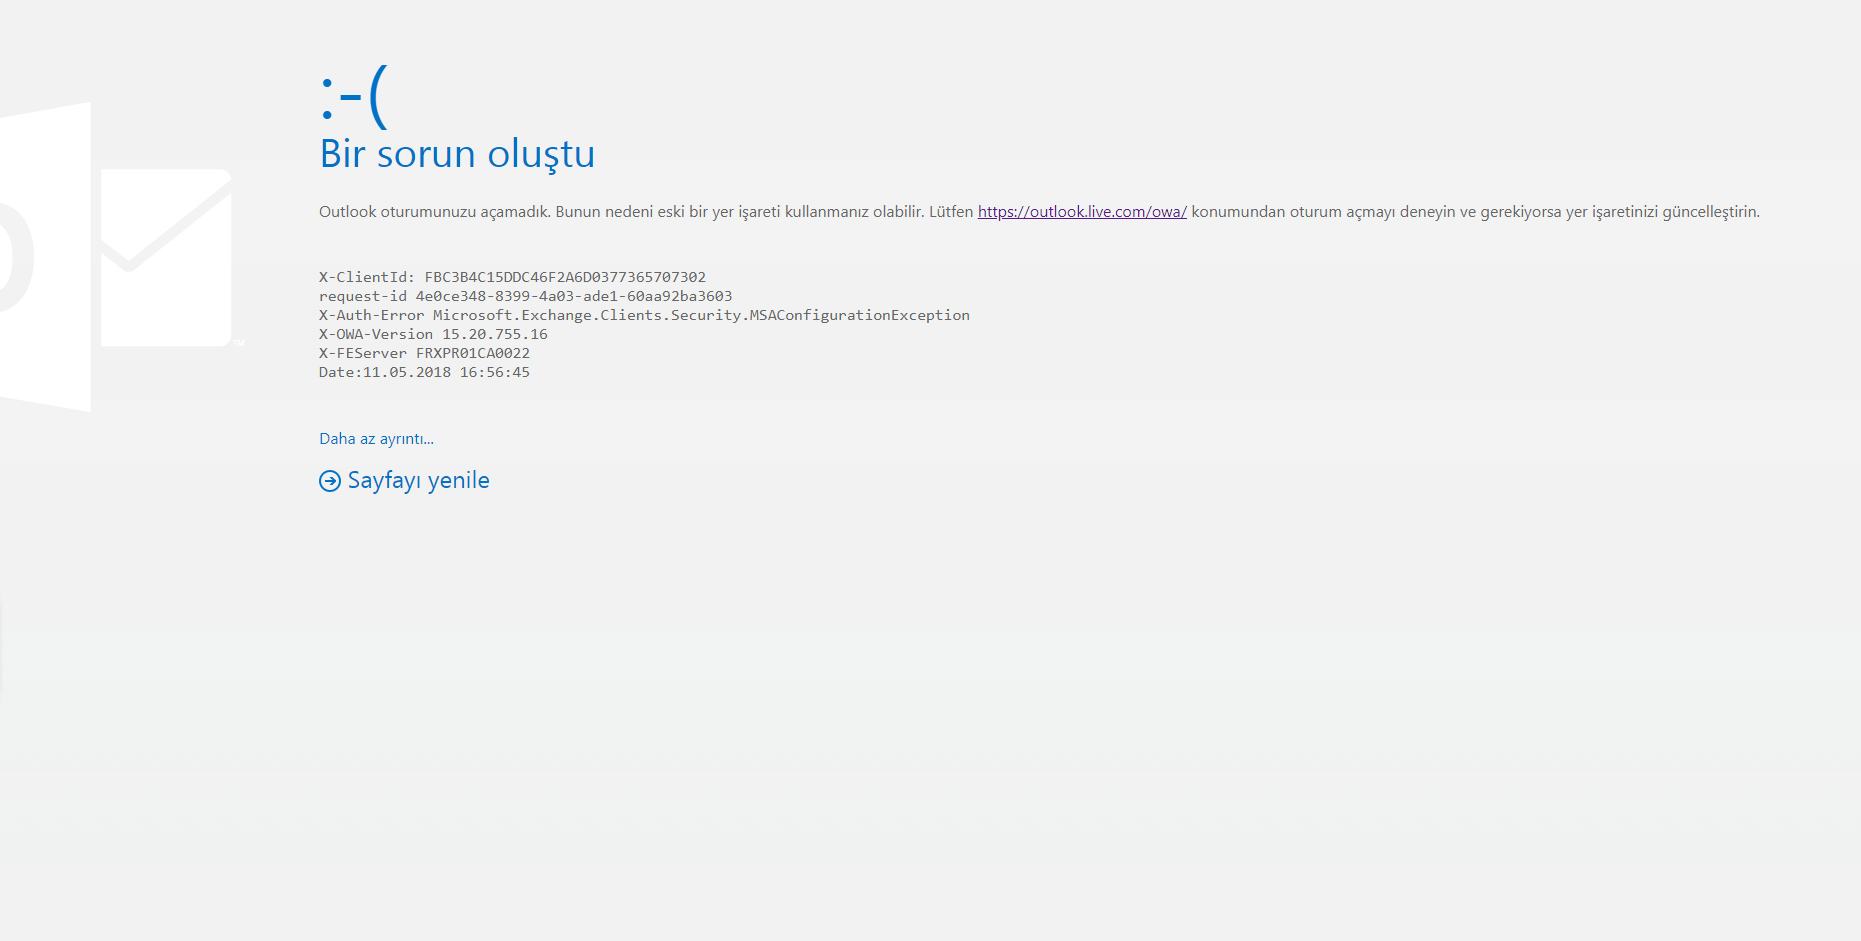Screen dimensions: 1861x941
Task: Open the outlook.live.com/owa link
Action: click(1082, 212)
